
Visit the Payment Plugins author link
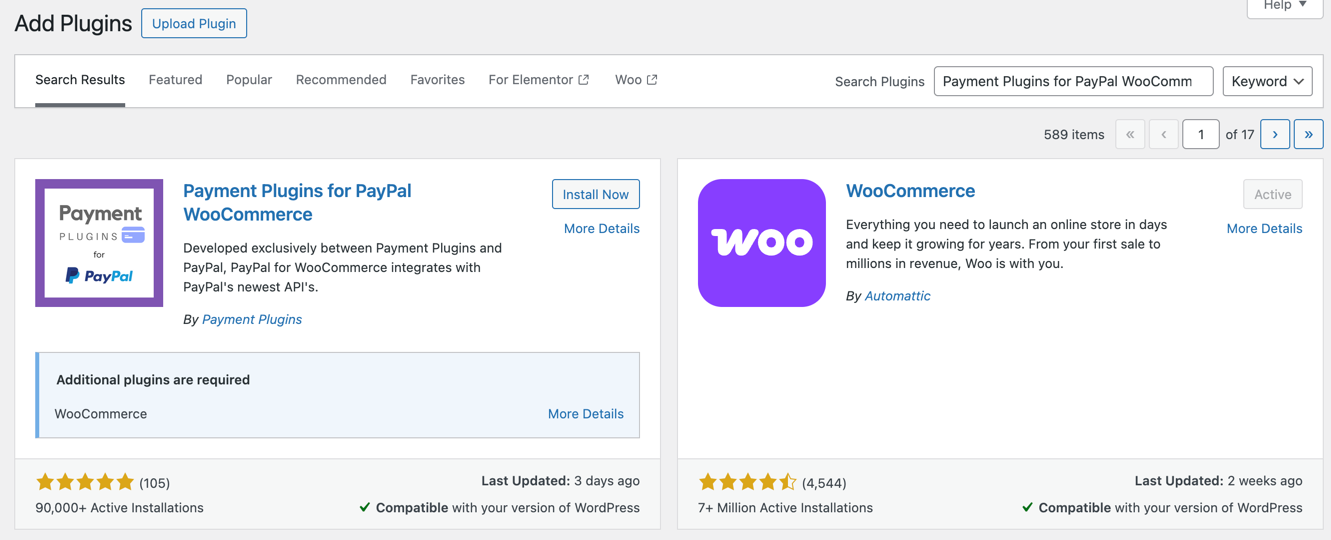click(x=252, y=320)
